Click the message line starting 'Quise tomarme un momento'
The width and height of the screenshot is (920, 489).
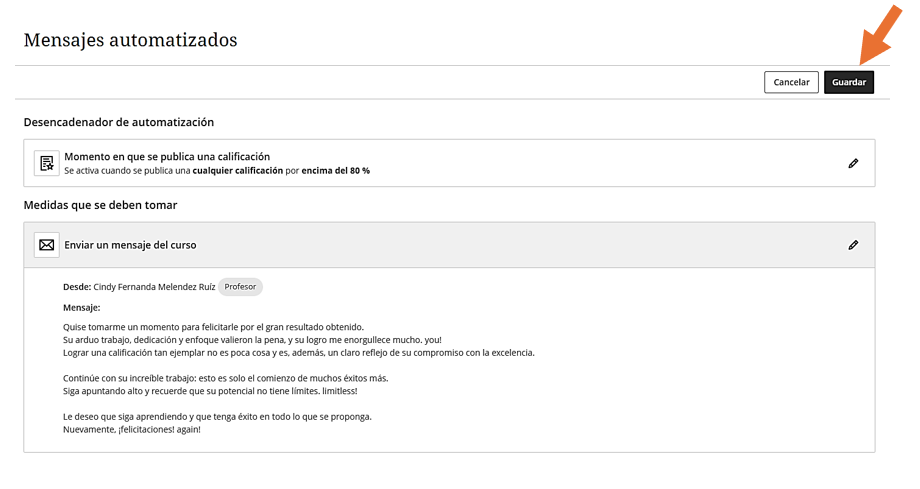click(213, 327)
